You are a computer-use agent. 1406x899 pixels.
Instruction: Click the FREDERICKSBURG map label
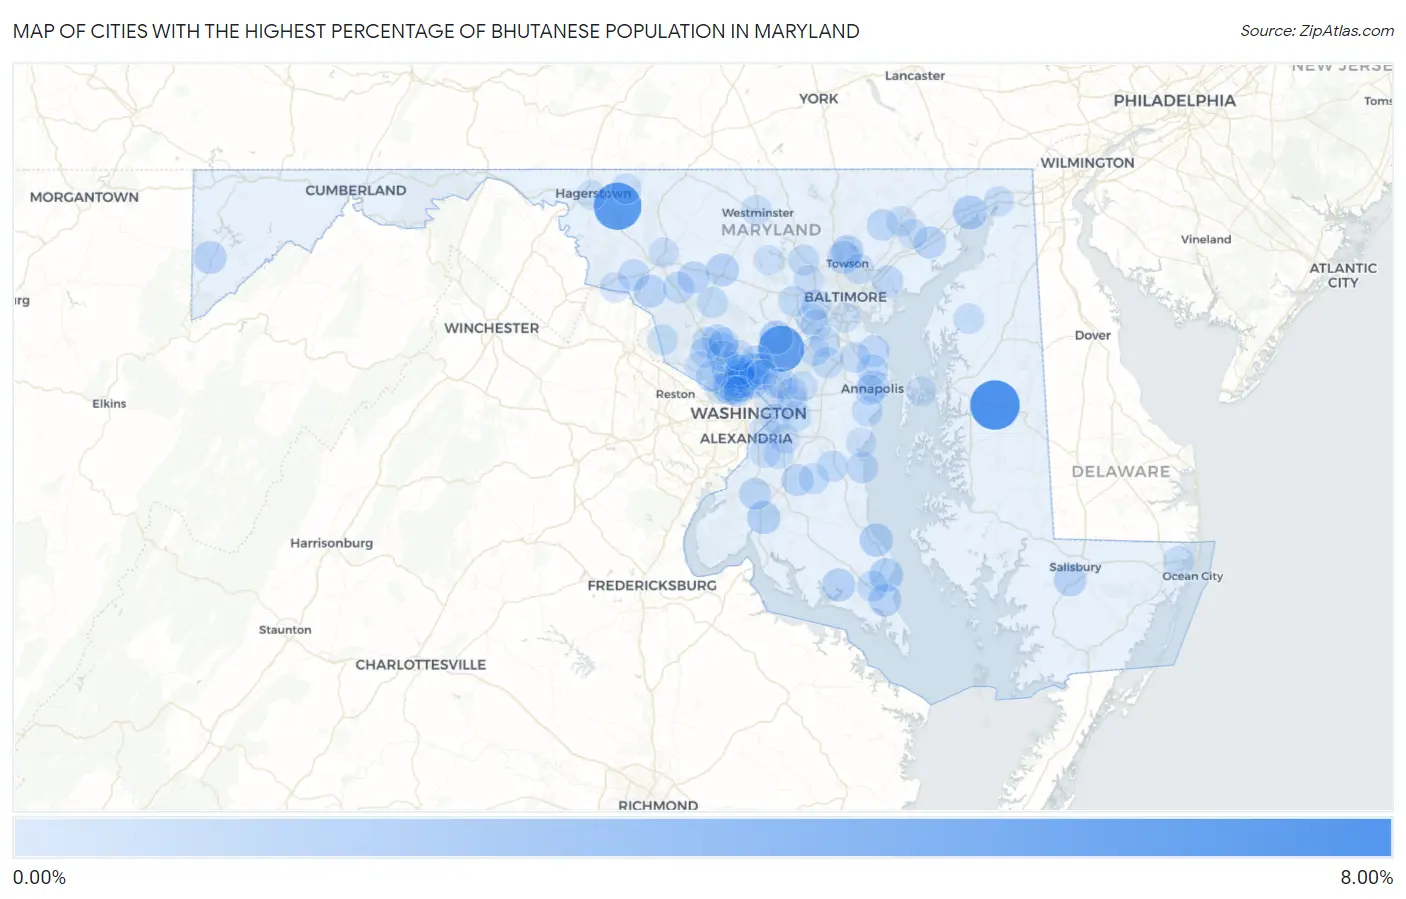[x=652, y=585]
